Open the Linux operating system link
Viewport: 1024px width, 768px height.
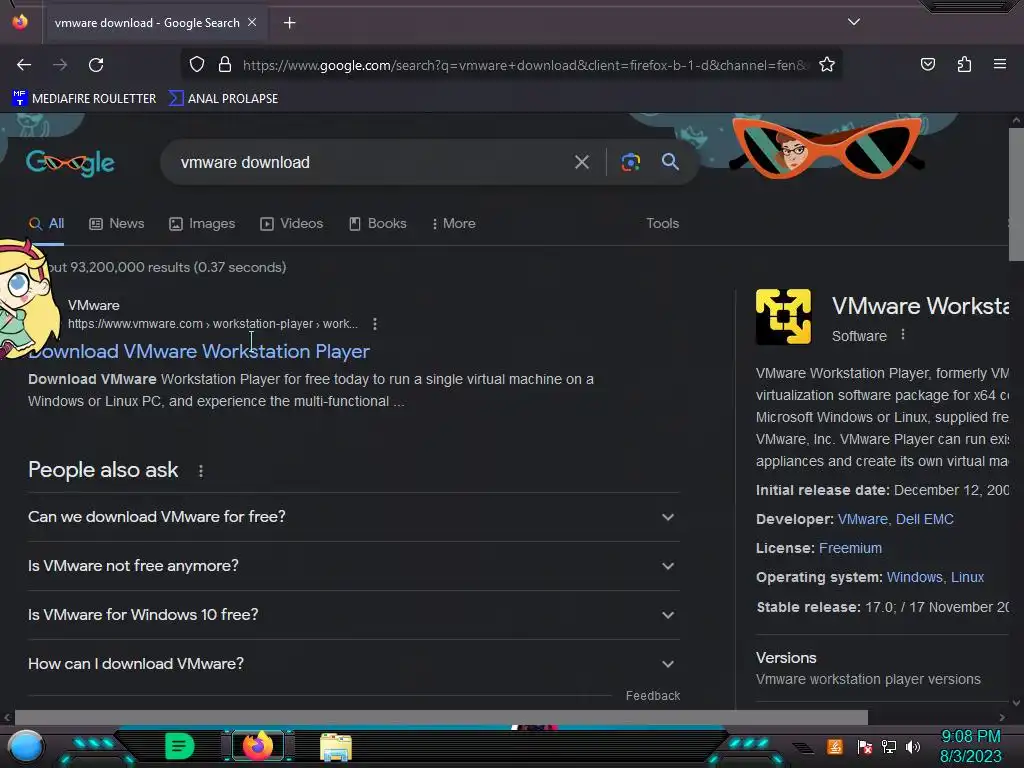[x=967, y=577]
